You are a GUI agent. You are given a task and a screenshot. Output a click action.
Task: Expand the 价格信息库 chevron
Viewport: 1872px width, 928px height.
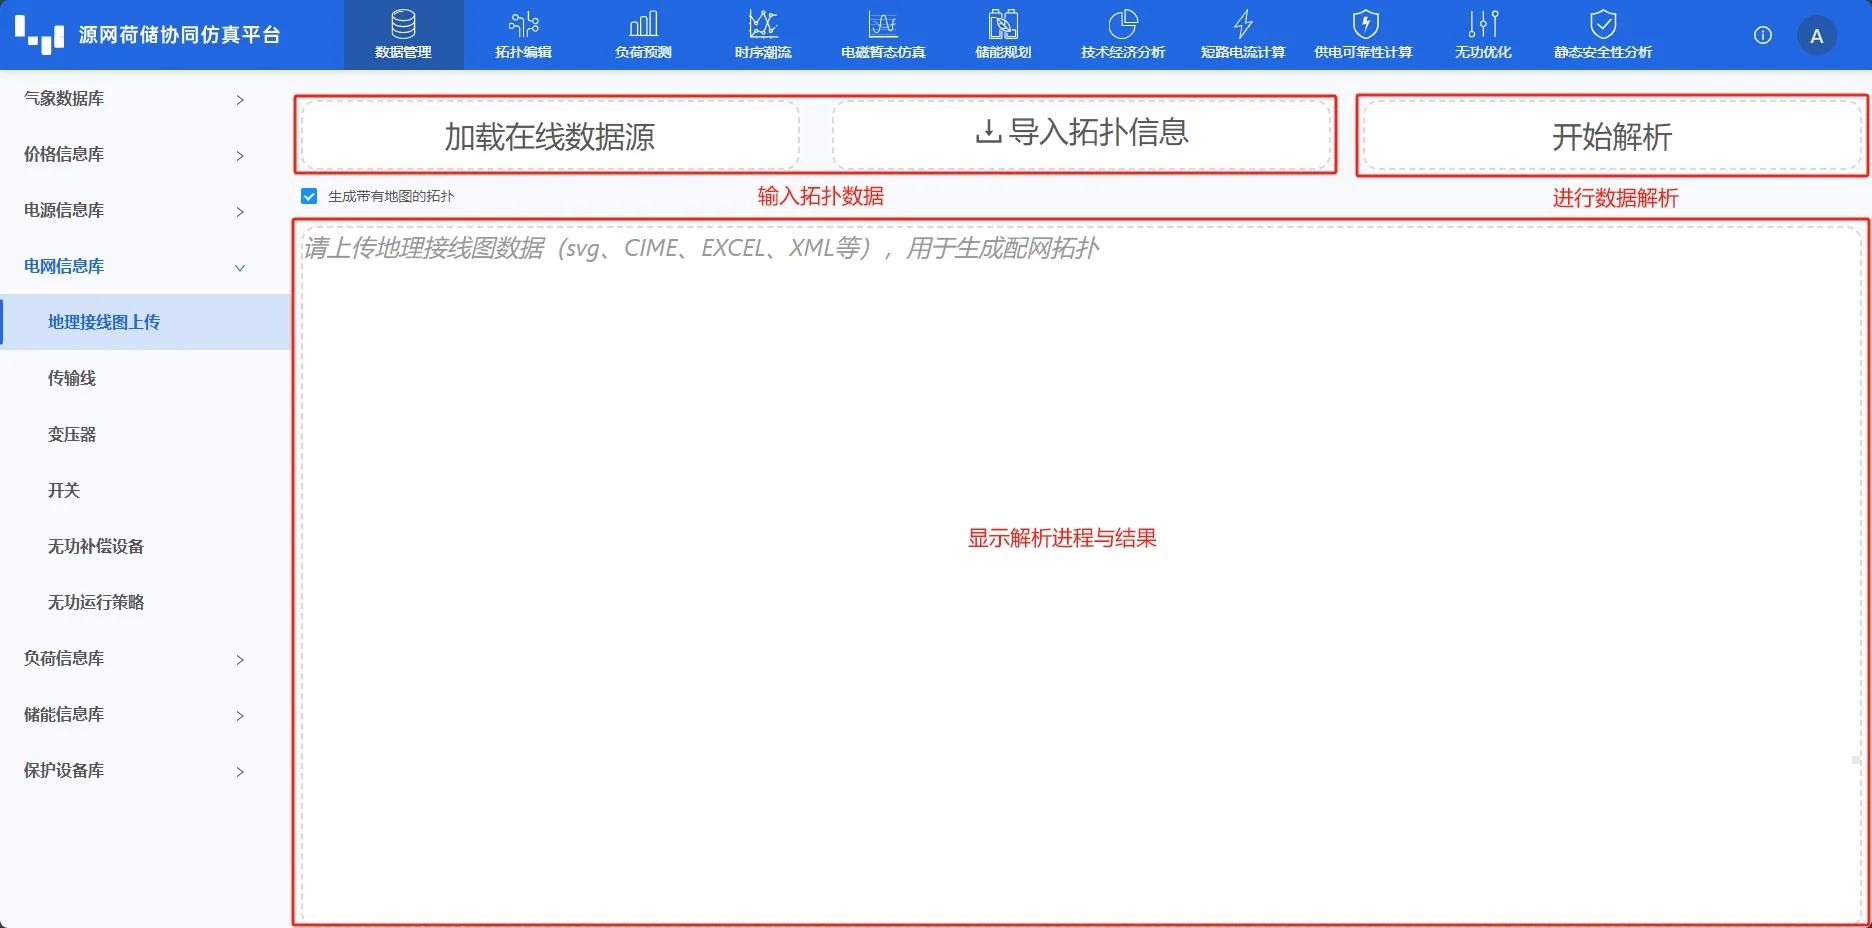[240, 155]
